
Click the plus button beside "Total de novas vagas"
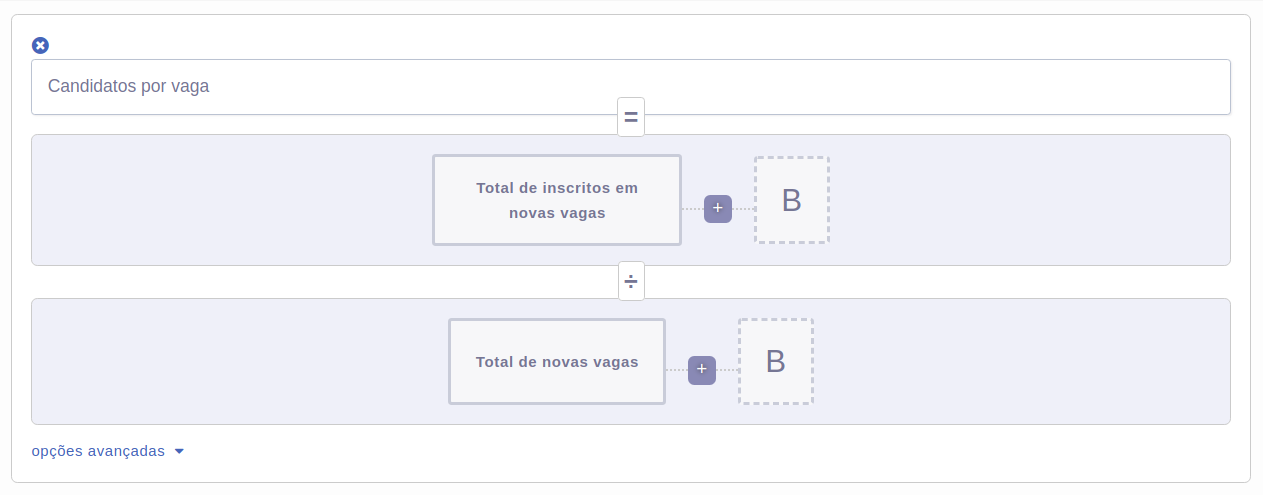[702, 370]
